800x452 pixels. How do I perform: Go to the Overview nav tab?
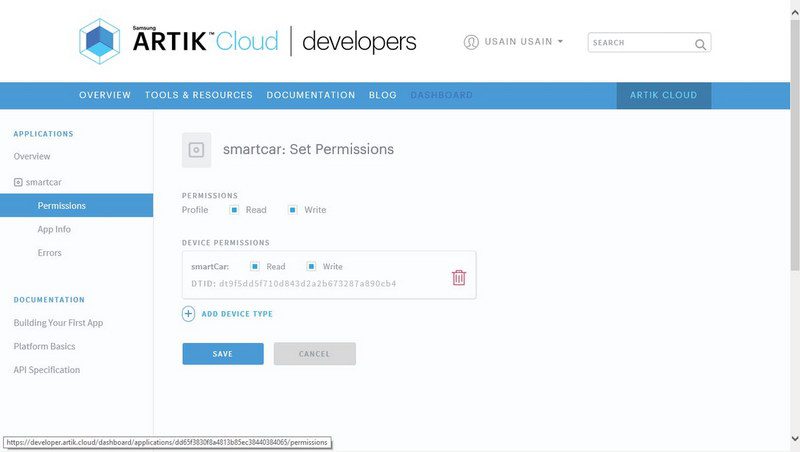click(105, 95)
